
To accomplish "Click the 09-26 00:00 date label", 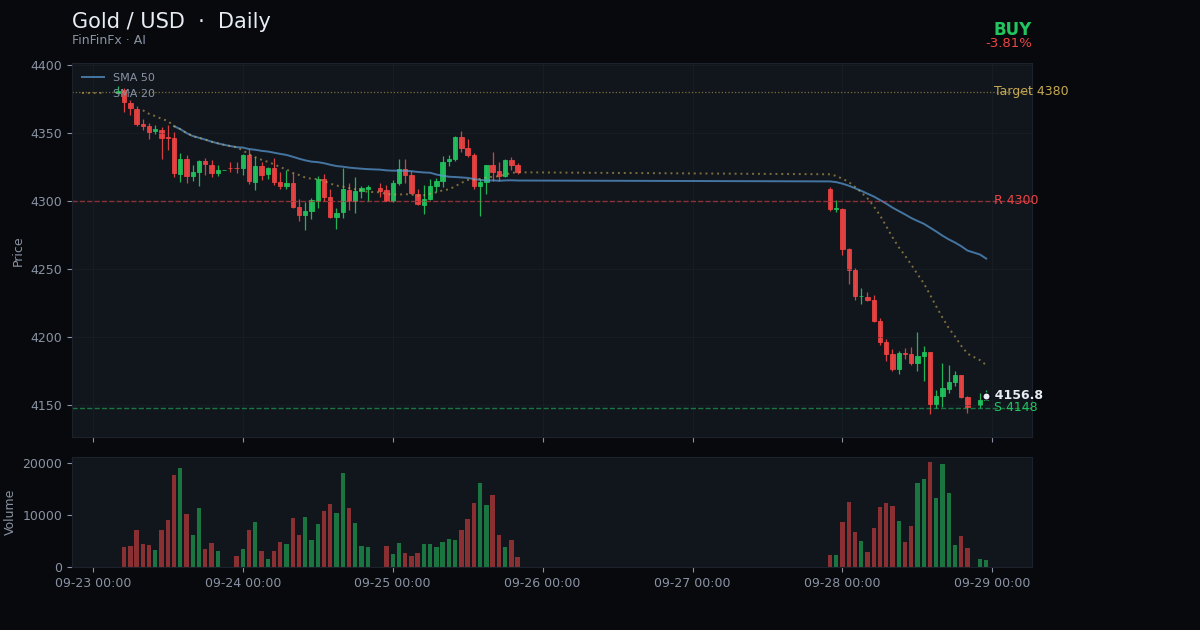I will (542, 583).
